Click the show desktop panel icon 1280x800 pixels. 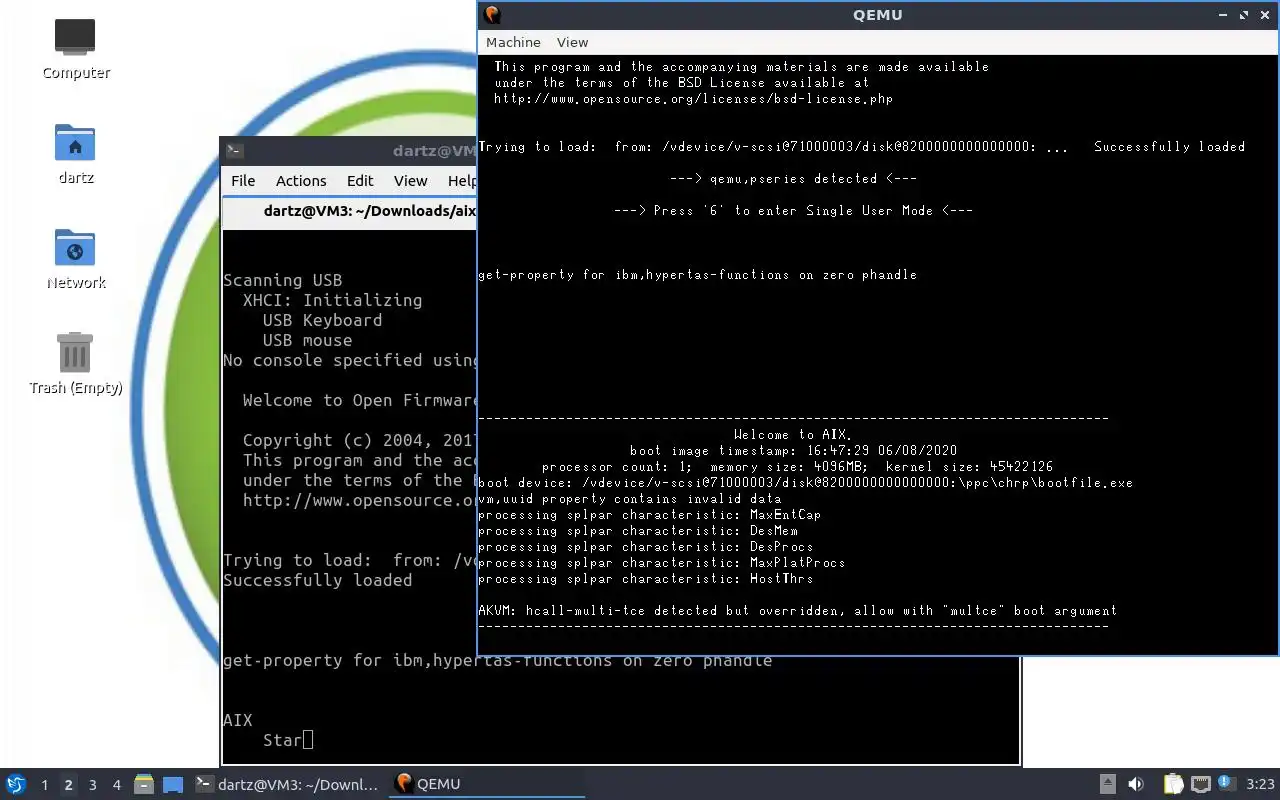click(172, 784)
